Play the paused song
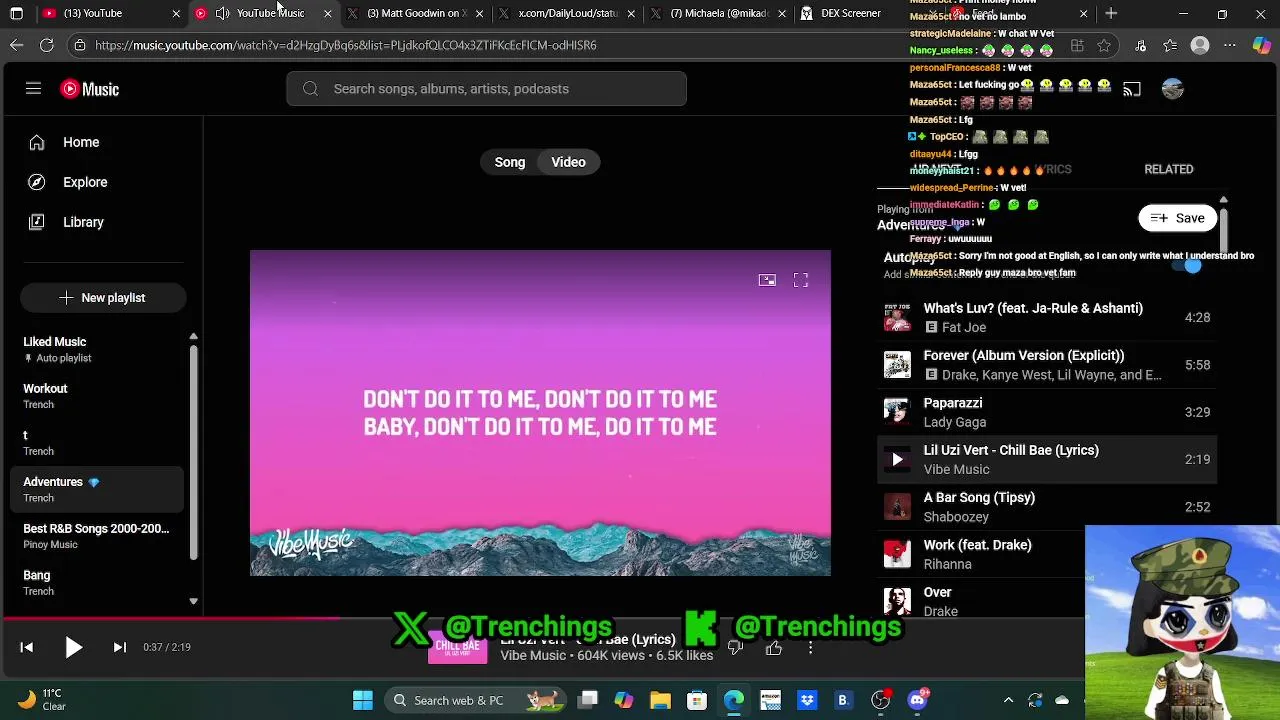1280x720 pixels. [73, 647]
